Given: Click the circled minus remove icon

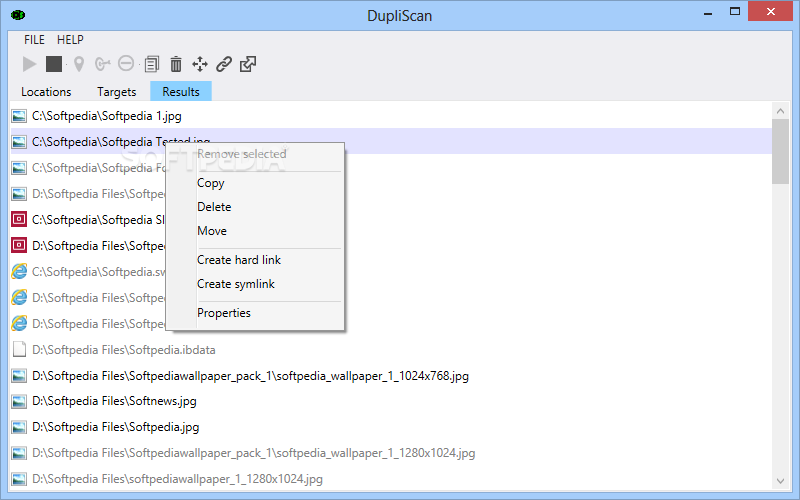Looking at the screenshot, I should [x=126, y=64].
